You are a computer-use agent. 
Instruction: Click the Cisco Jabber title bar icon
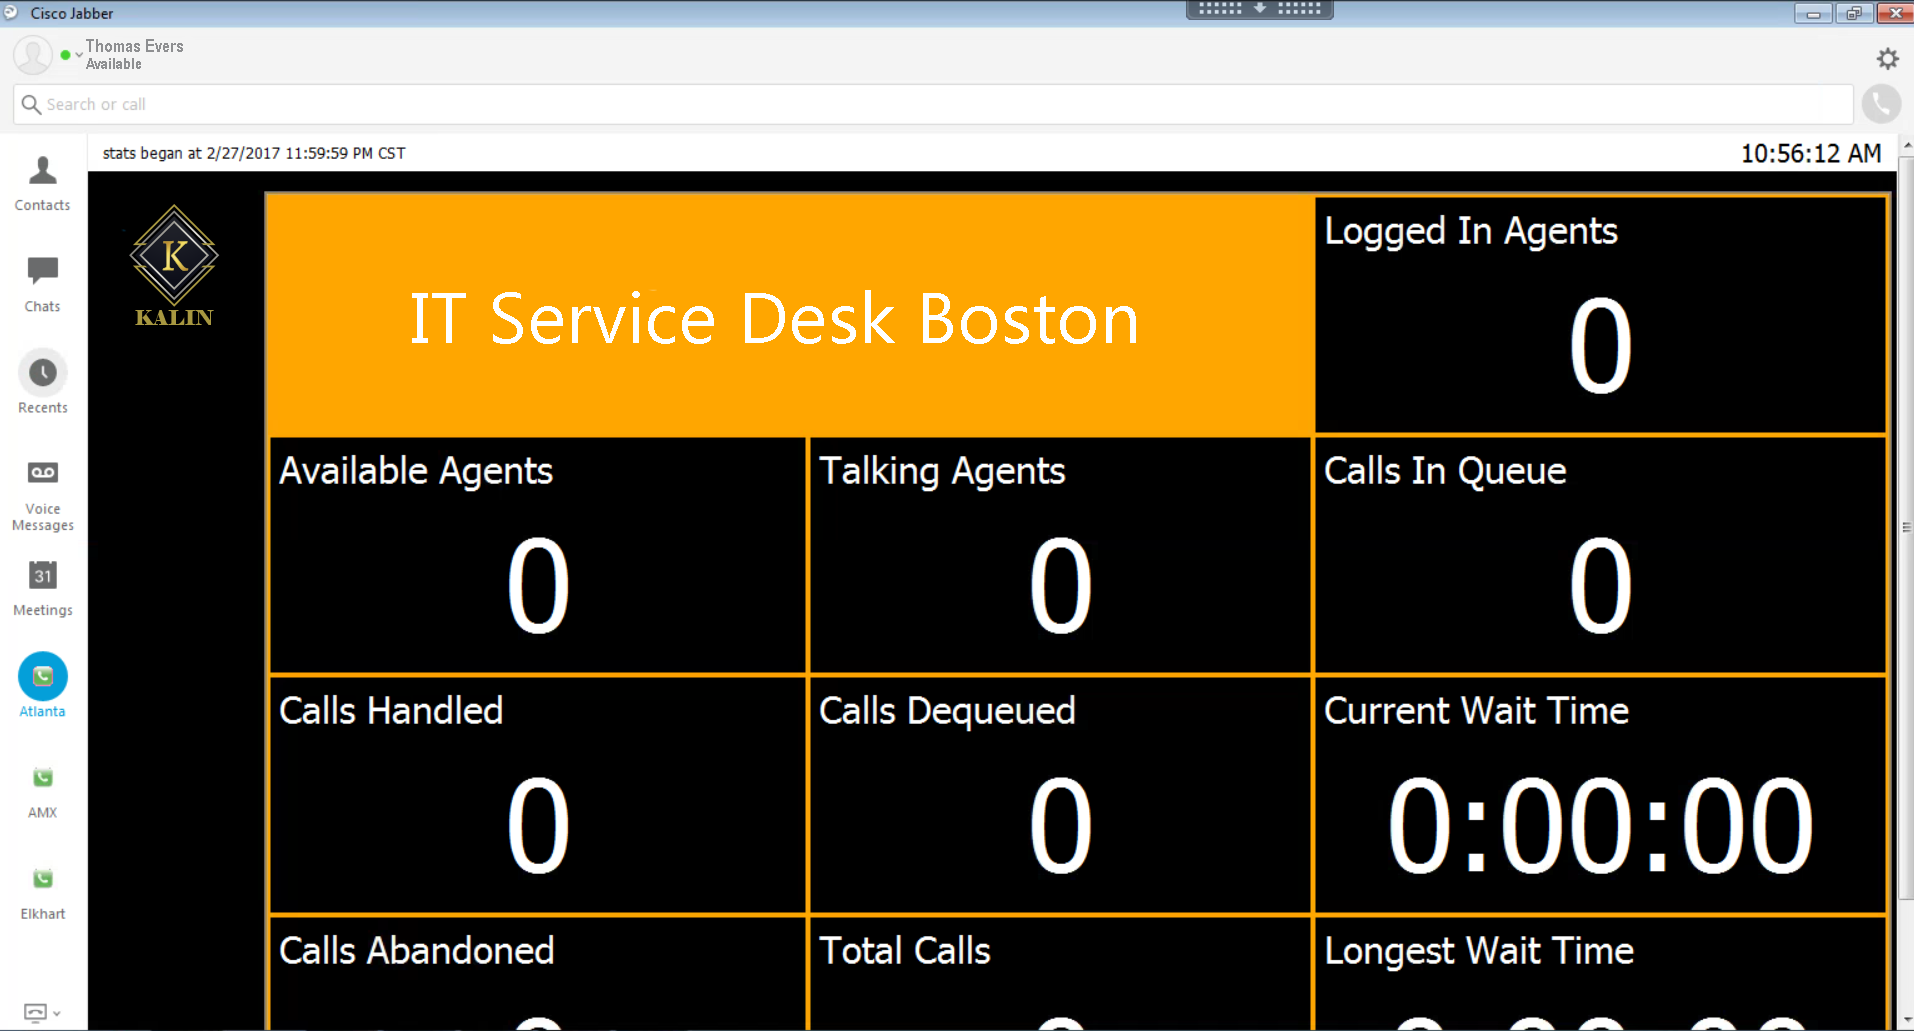coord(11,13)
